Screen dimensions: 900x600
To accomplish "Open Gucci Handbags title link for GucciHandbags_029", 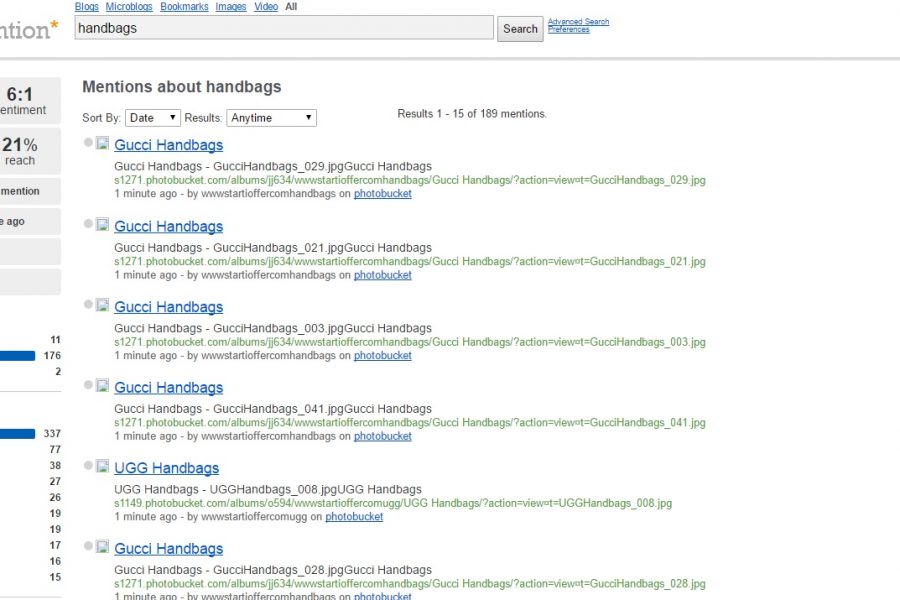I will click(169, 145).
